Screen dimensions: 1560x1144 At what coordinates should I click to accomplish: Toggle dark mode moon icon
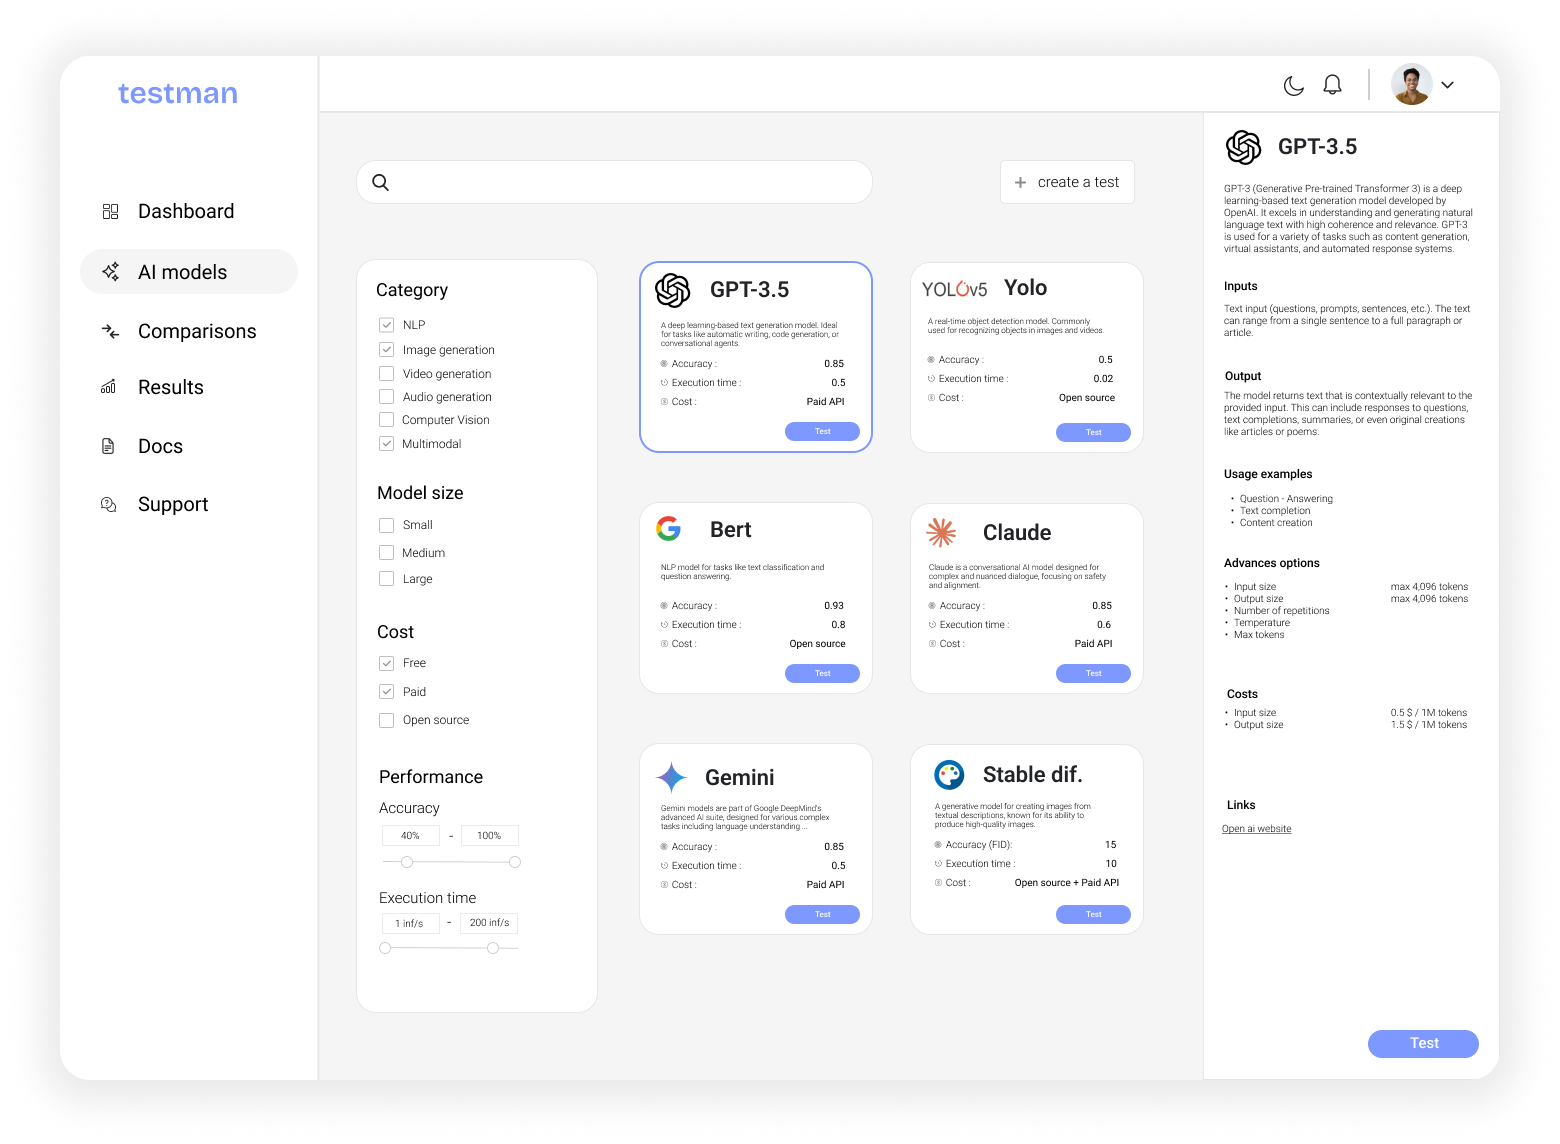click(1294, 86)
